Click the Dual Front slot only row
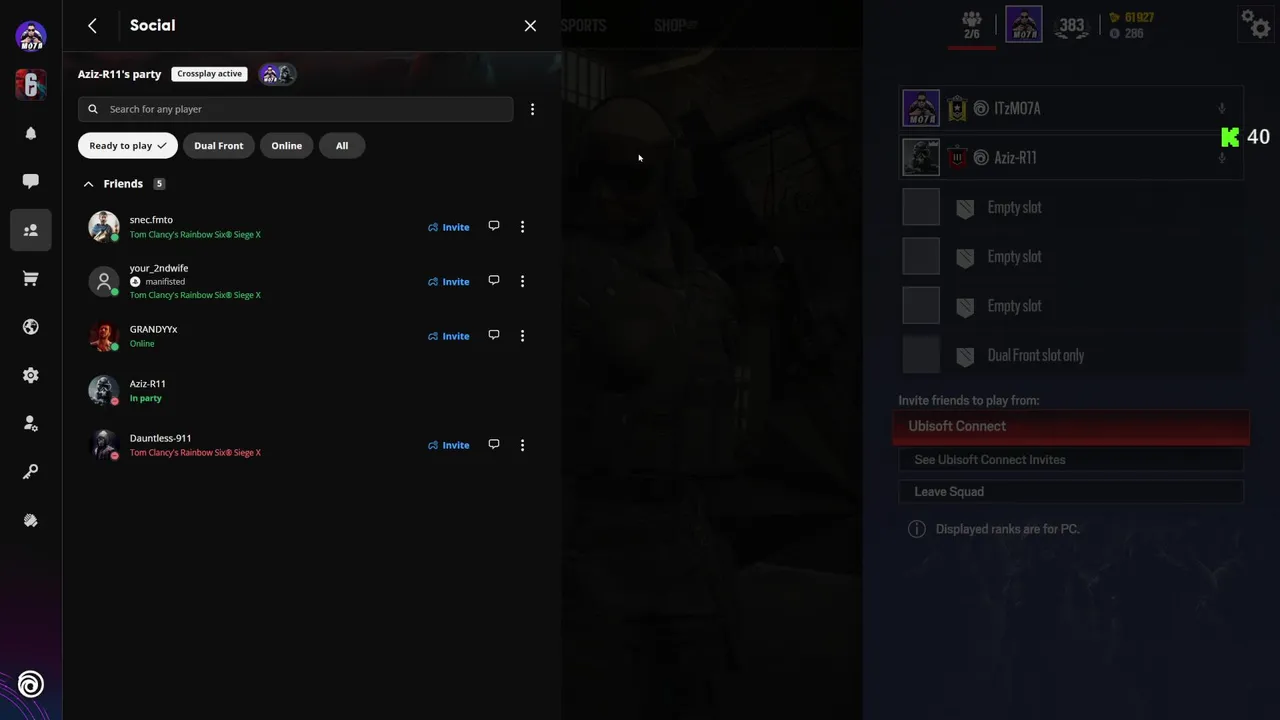This screenshot has height=720, width=1280. tap(1071, 355)
